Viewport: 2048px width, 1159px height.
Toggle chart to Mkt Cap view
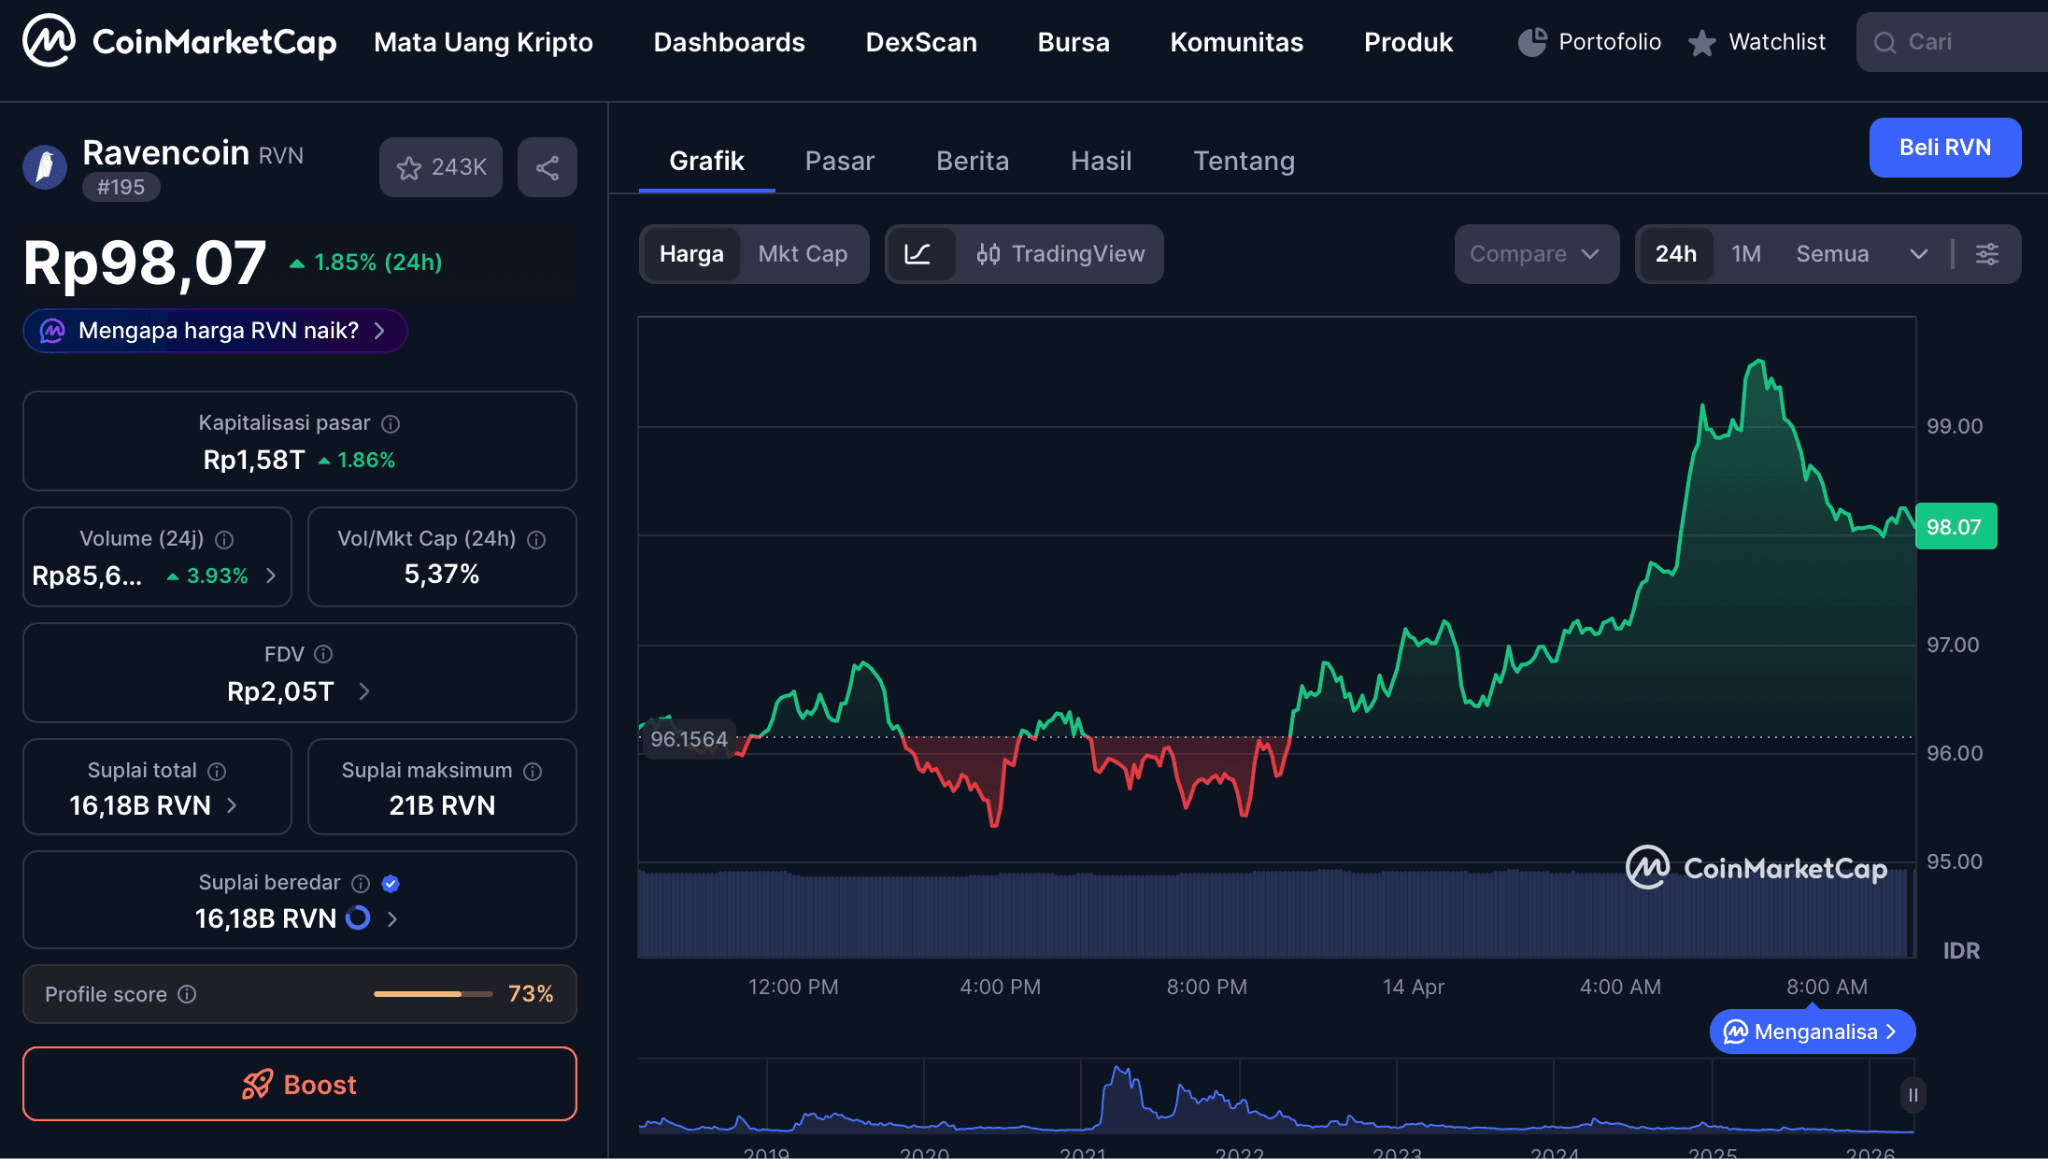tap(803, 254)
